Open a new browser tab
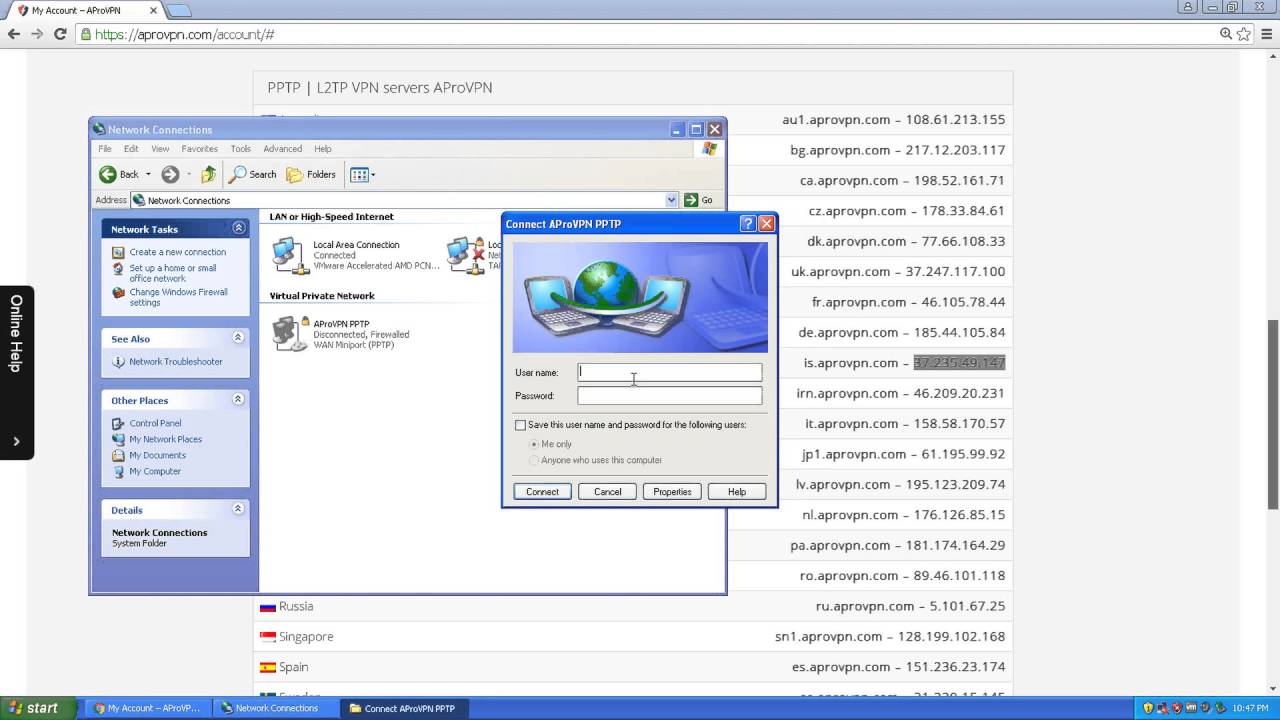Image resolution: width=1280 pixels, height=720 pixels. pos(178,10)
